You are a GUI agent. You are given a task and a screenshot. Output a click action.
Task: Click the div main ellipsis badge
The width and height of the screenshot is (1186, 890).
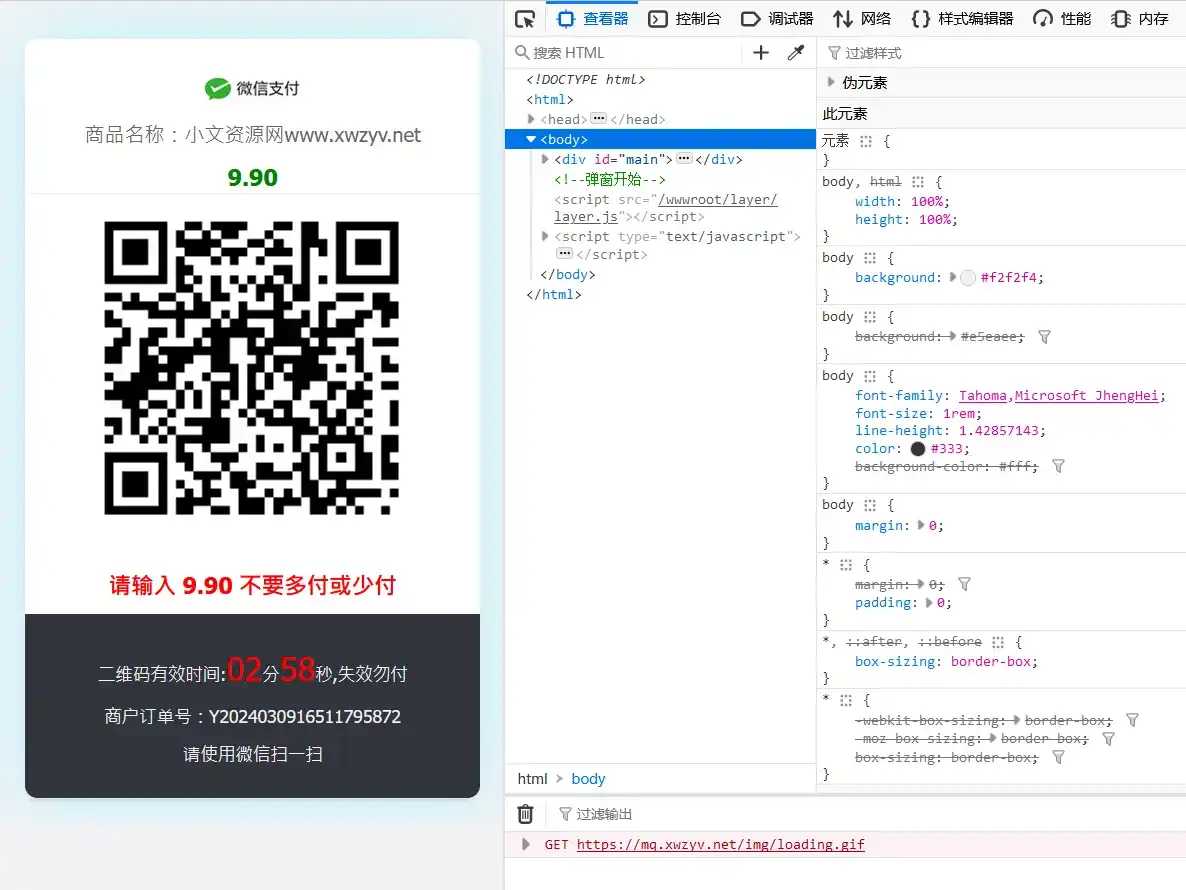coord(684,159)
